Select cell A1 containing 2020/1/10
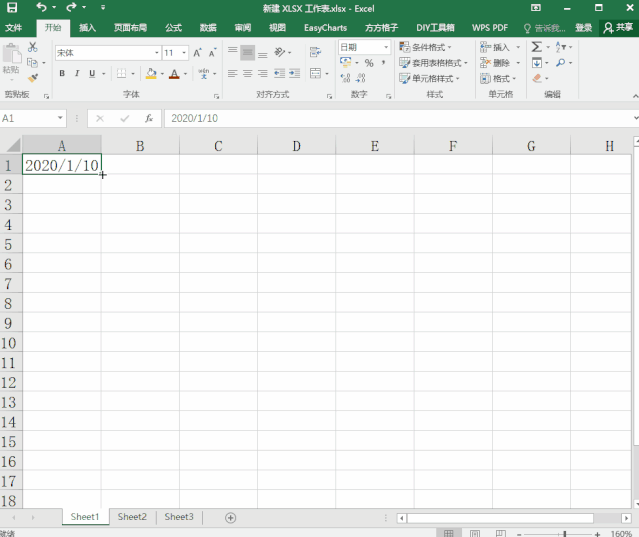Screen dimensions: 639x537 (62, 165)
